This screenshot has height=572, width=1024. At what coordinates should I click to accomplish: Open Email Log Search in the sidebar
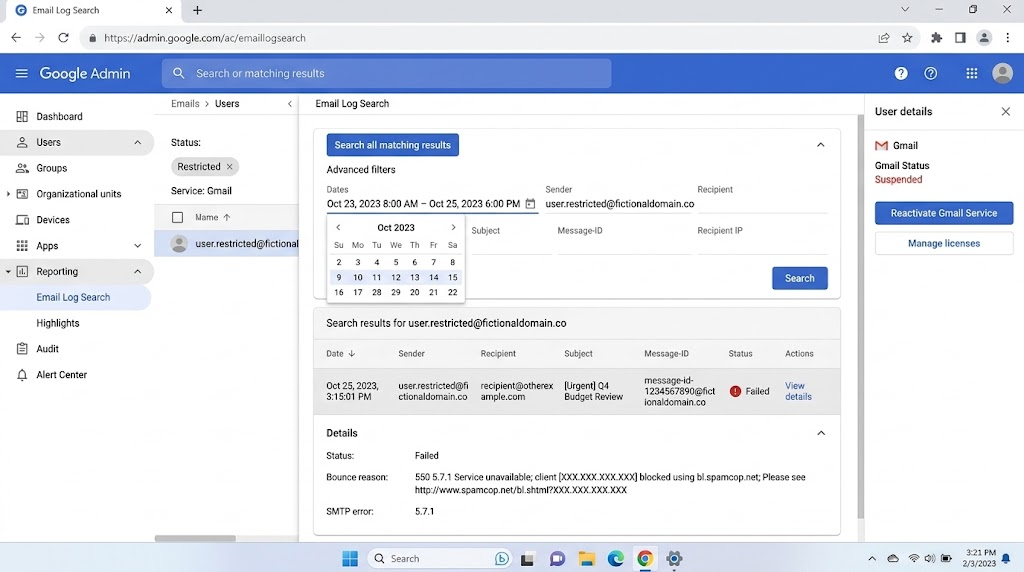[x=76, y=297]
